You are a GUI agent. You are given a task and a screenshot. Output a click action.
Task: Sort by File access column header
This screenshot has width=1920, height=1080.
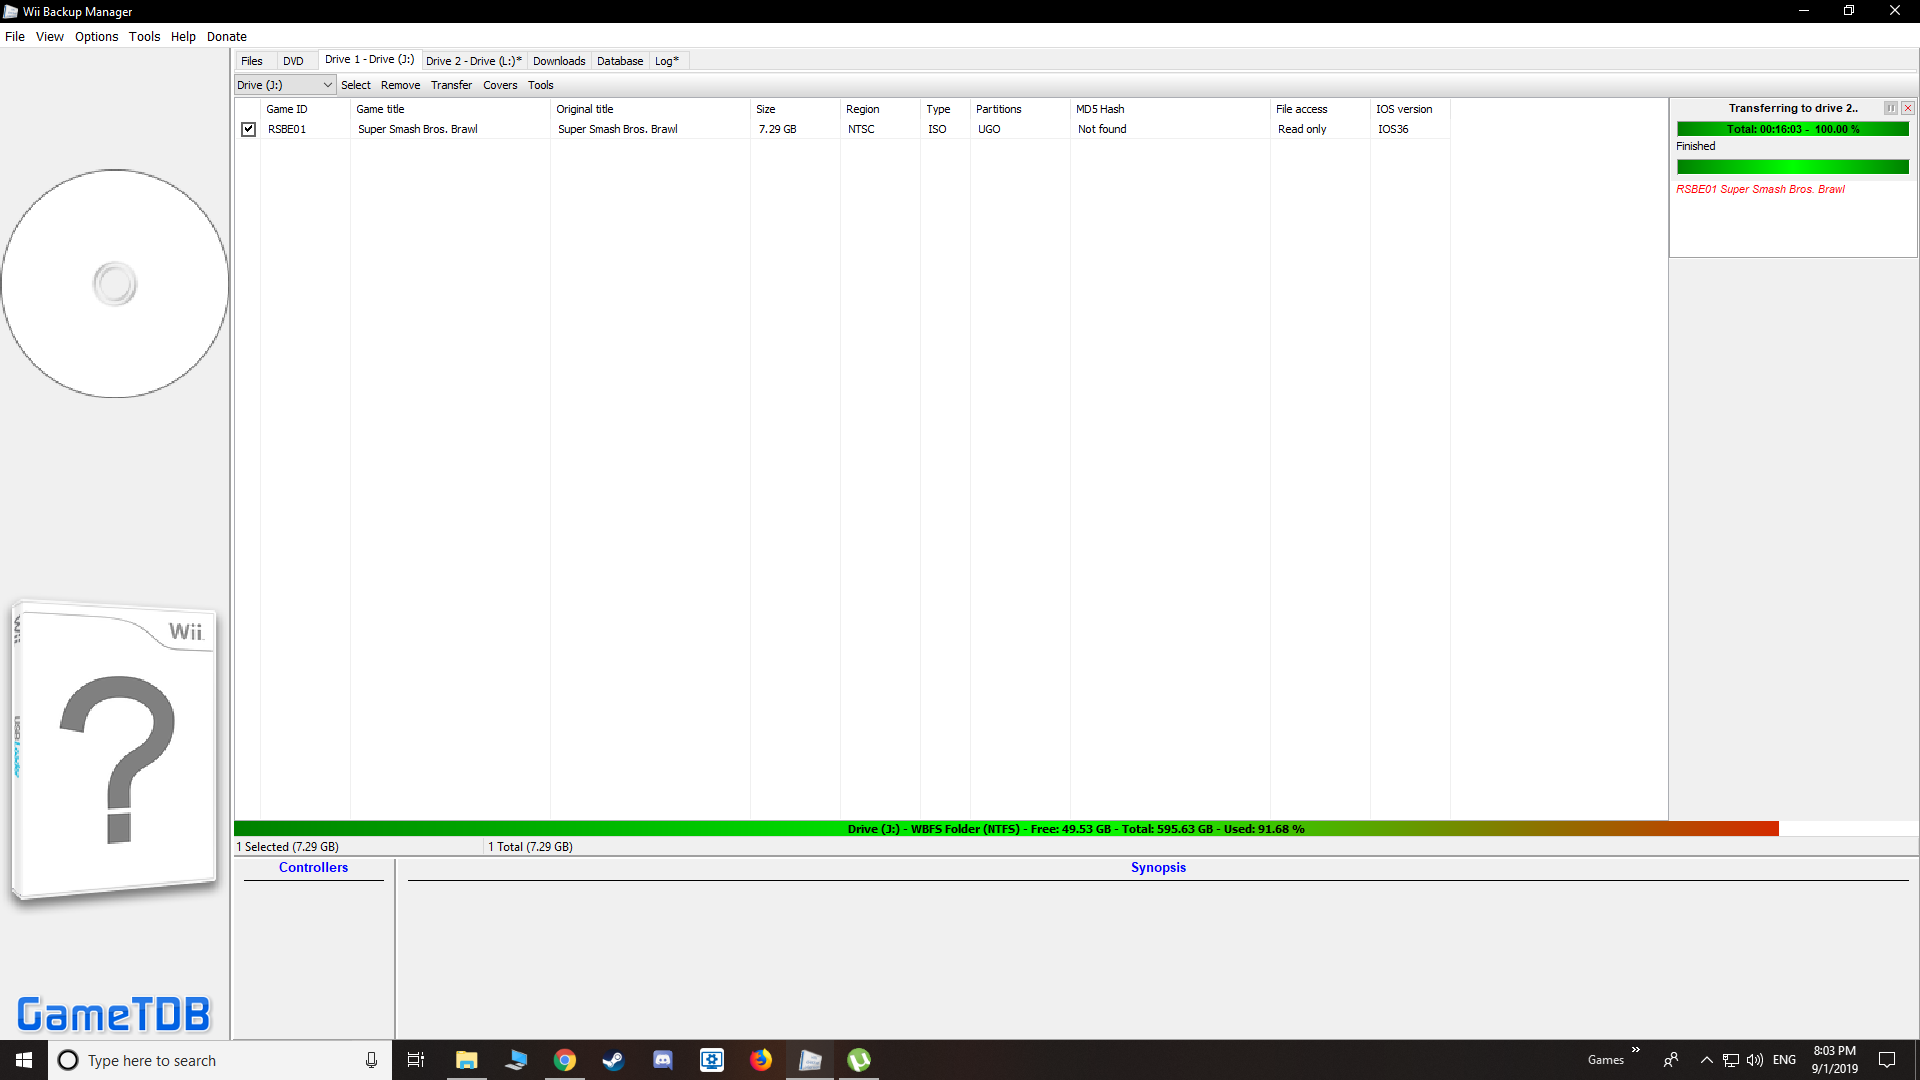pos(1320,109)
